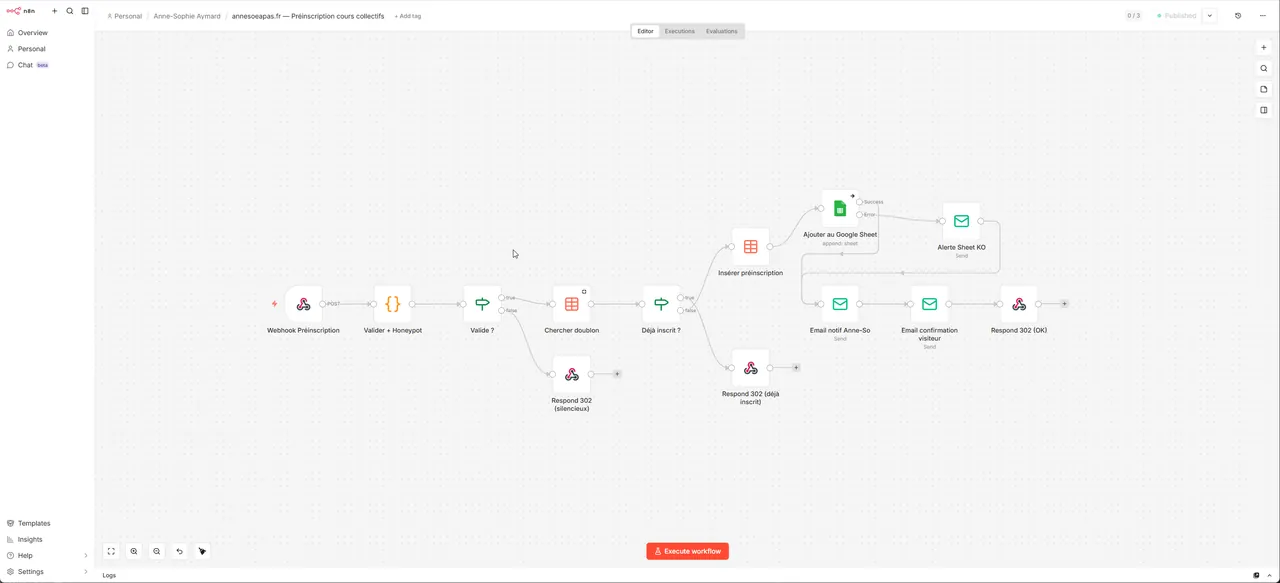Switch to the Evaluations tab
The image size is (1280, 583).
[x=722, y=31]
